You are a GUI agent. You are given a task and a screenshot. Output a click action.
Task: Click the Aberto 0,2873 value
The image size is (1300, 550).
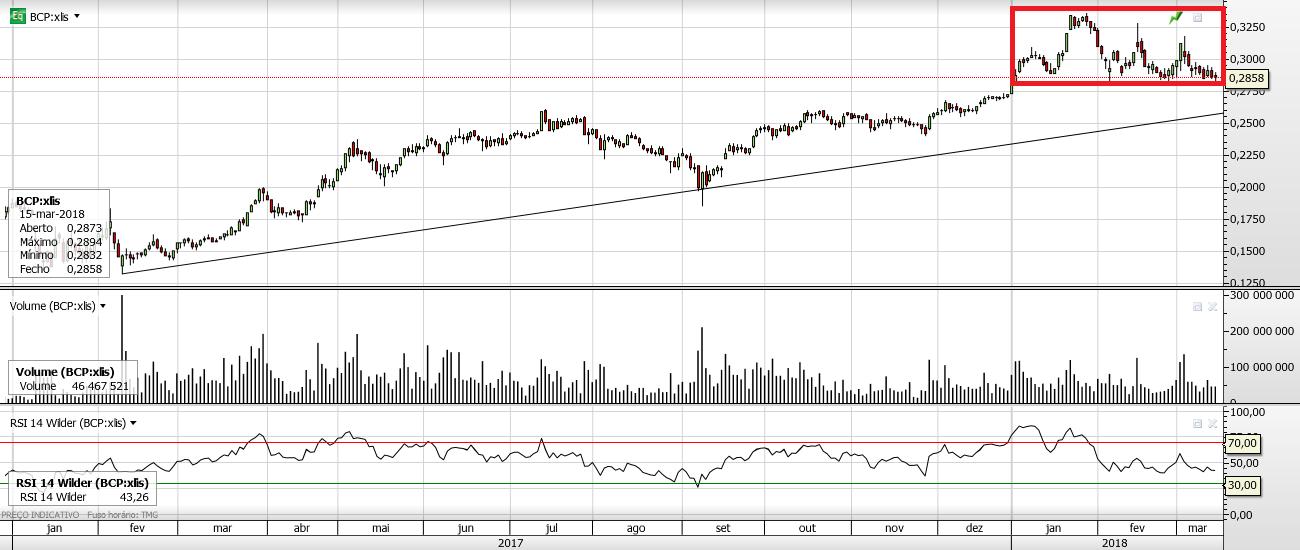point(85,227)
